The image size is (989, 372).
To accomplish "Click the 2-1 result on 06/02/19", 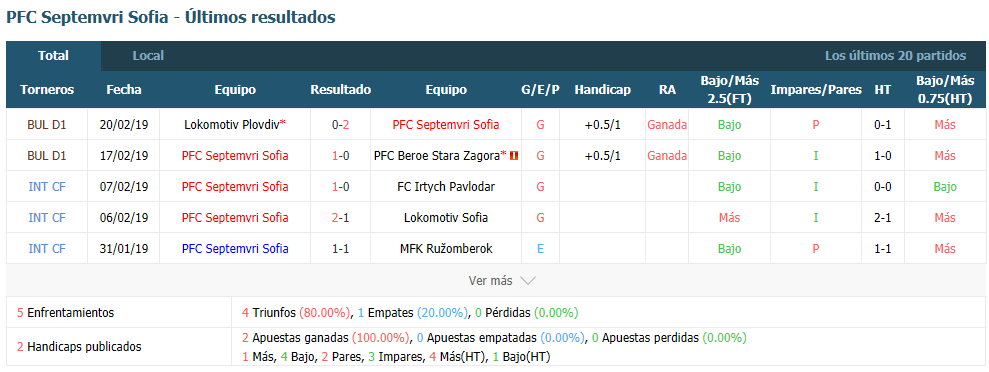I will click(341, 218).
